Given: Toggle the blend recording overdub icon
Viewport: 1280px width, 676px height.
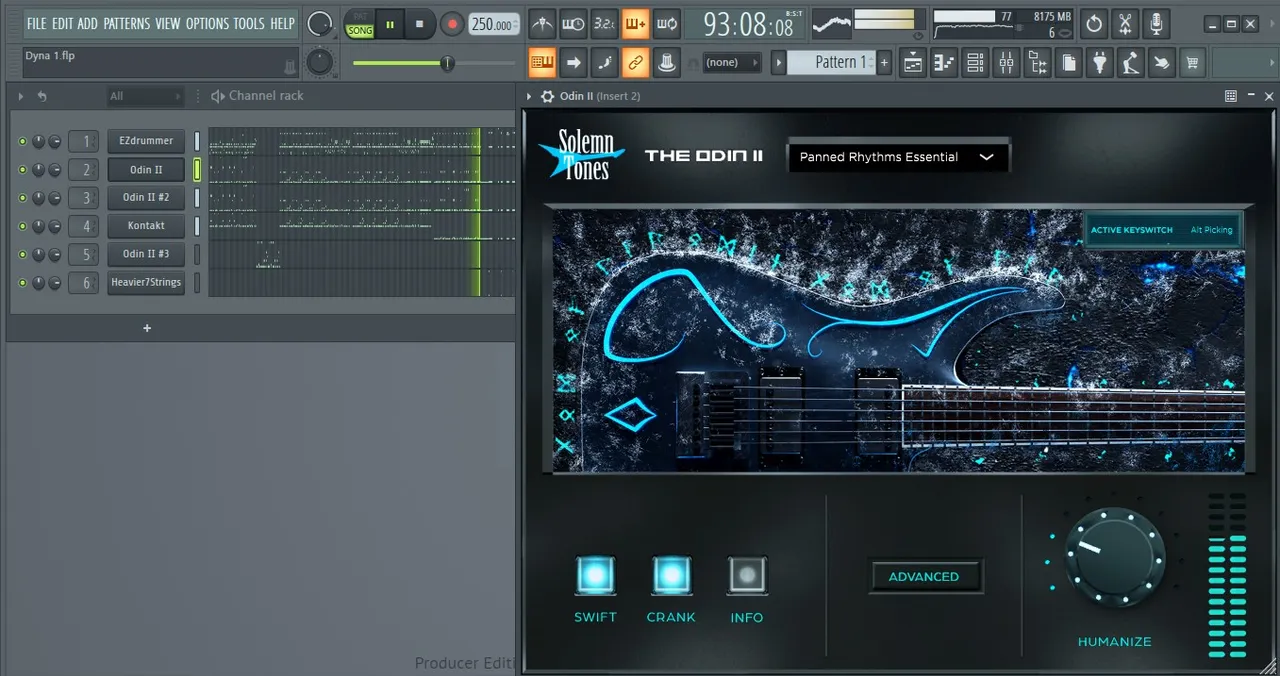Looking at the screenshot, I should tap(635, 23).
